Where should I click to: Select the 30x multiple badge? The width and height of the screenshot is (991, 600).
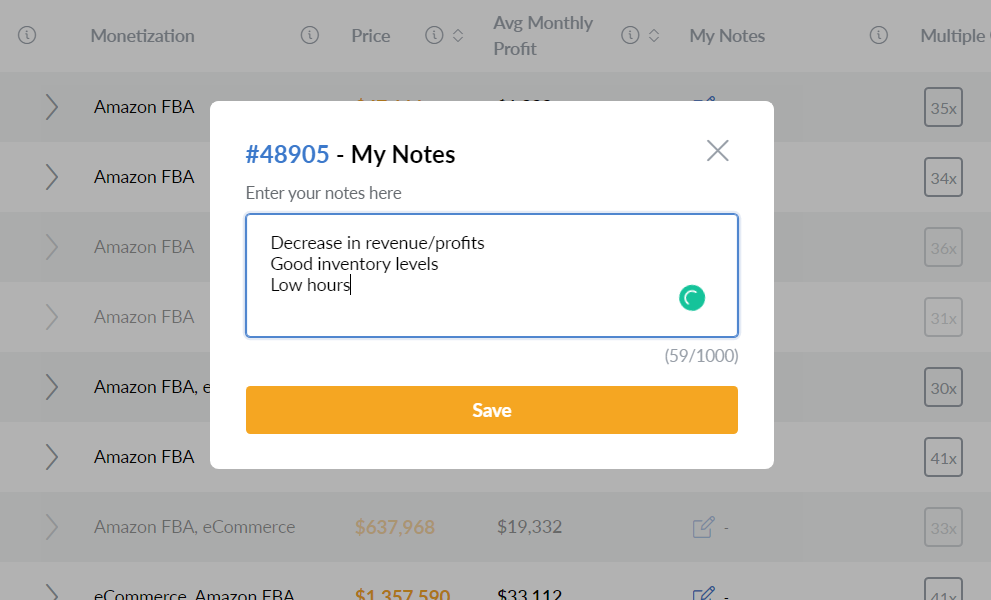point(942,387)
